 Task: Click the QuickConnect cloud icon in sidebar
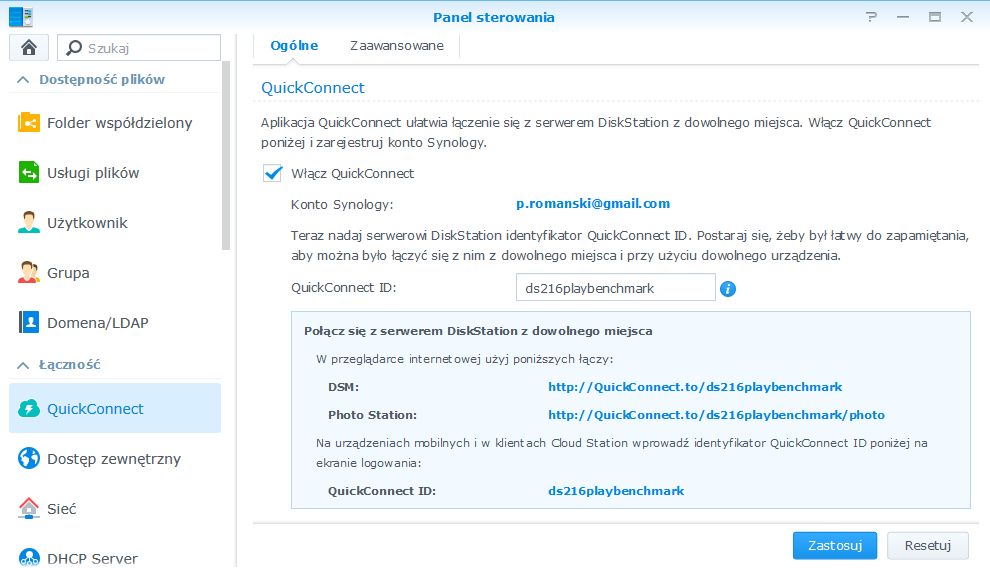pyautogui.click(x=29, y=408)
